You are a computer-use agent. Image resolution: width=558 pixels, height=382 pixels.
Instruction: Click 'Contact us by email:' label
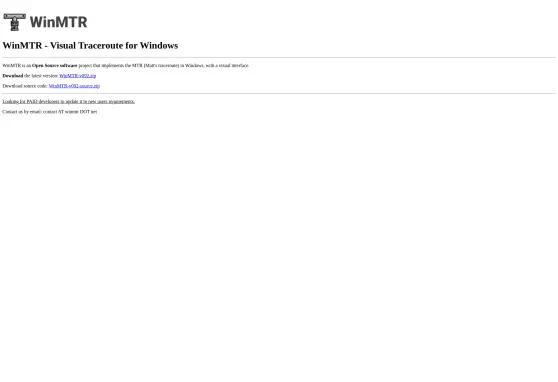(22, 111)
